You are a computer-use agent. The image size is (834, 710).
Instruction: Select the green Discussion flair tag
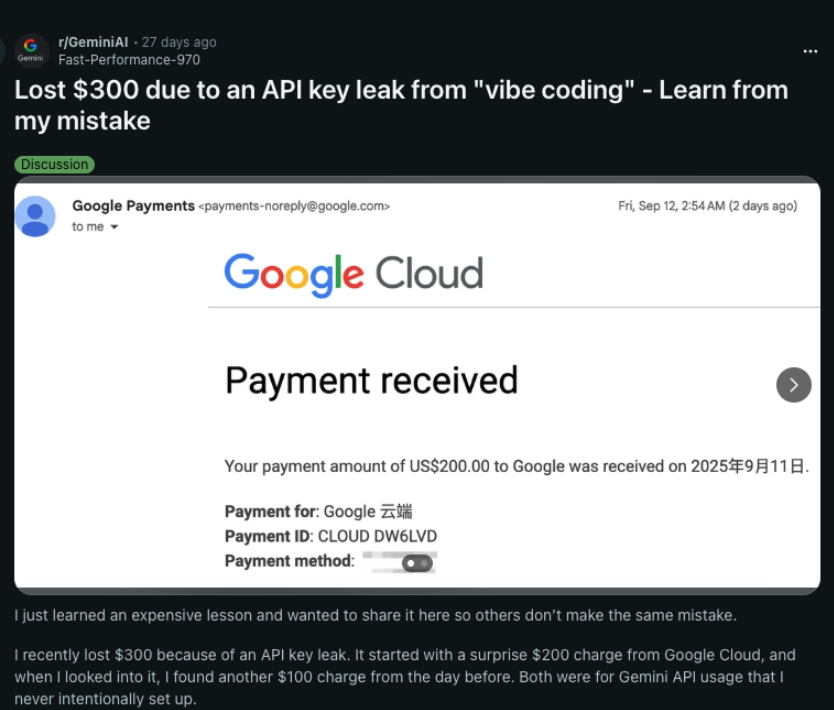click(55, 164)
